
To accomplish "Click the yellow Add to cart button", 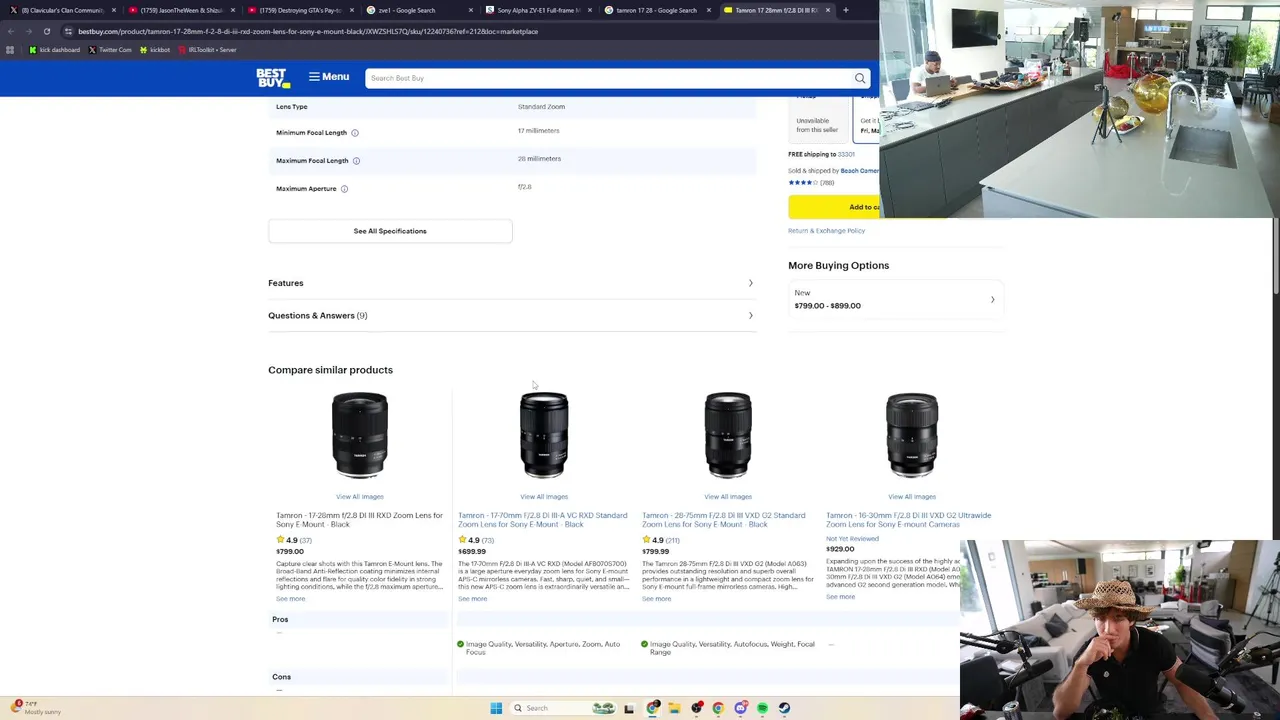I will click(834, 207).
